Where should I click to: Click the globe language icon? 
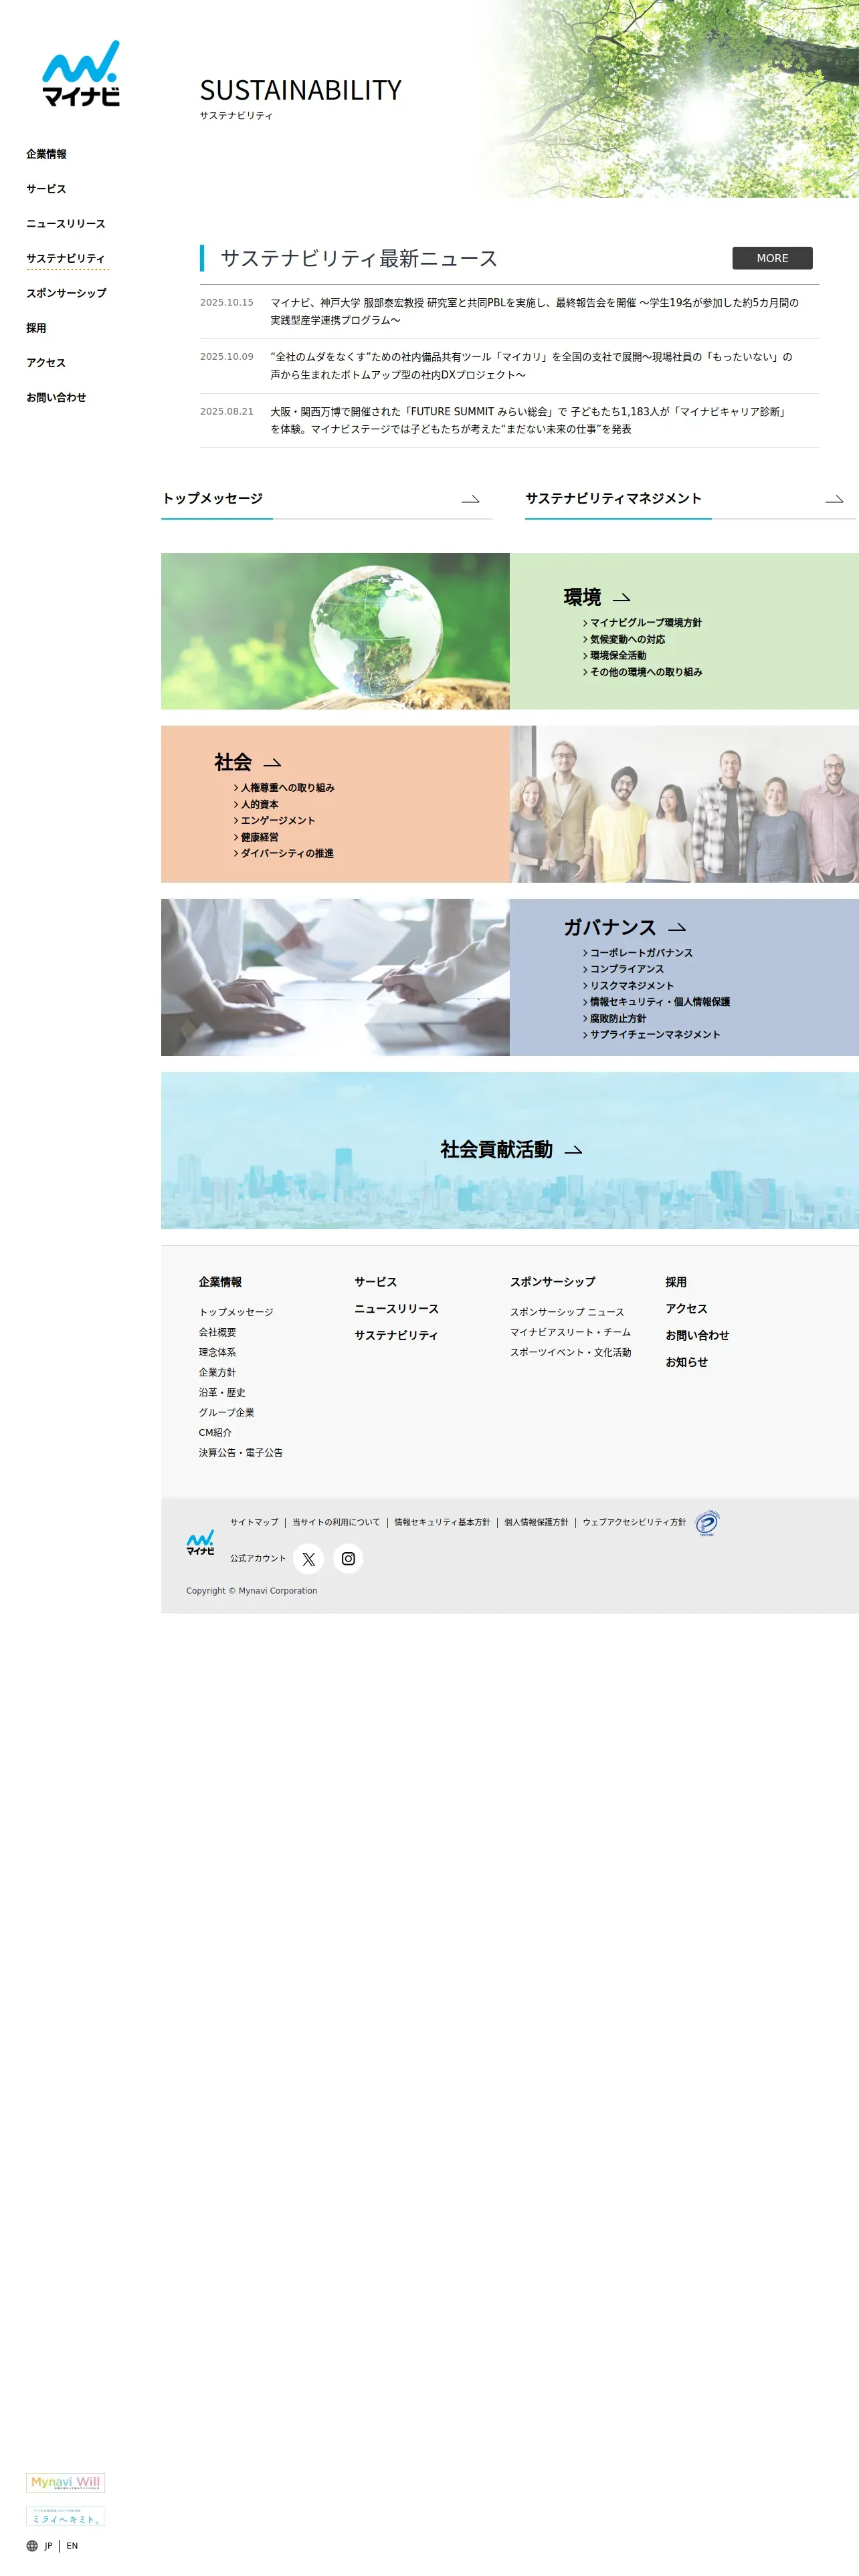pos(32,2546)
